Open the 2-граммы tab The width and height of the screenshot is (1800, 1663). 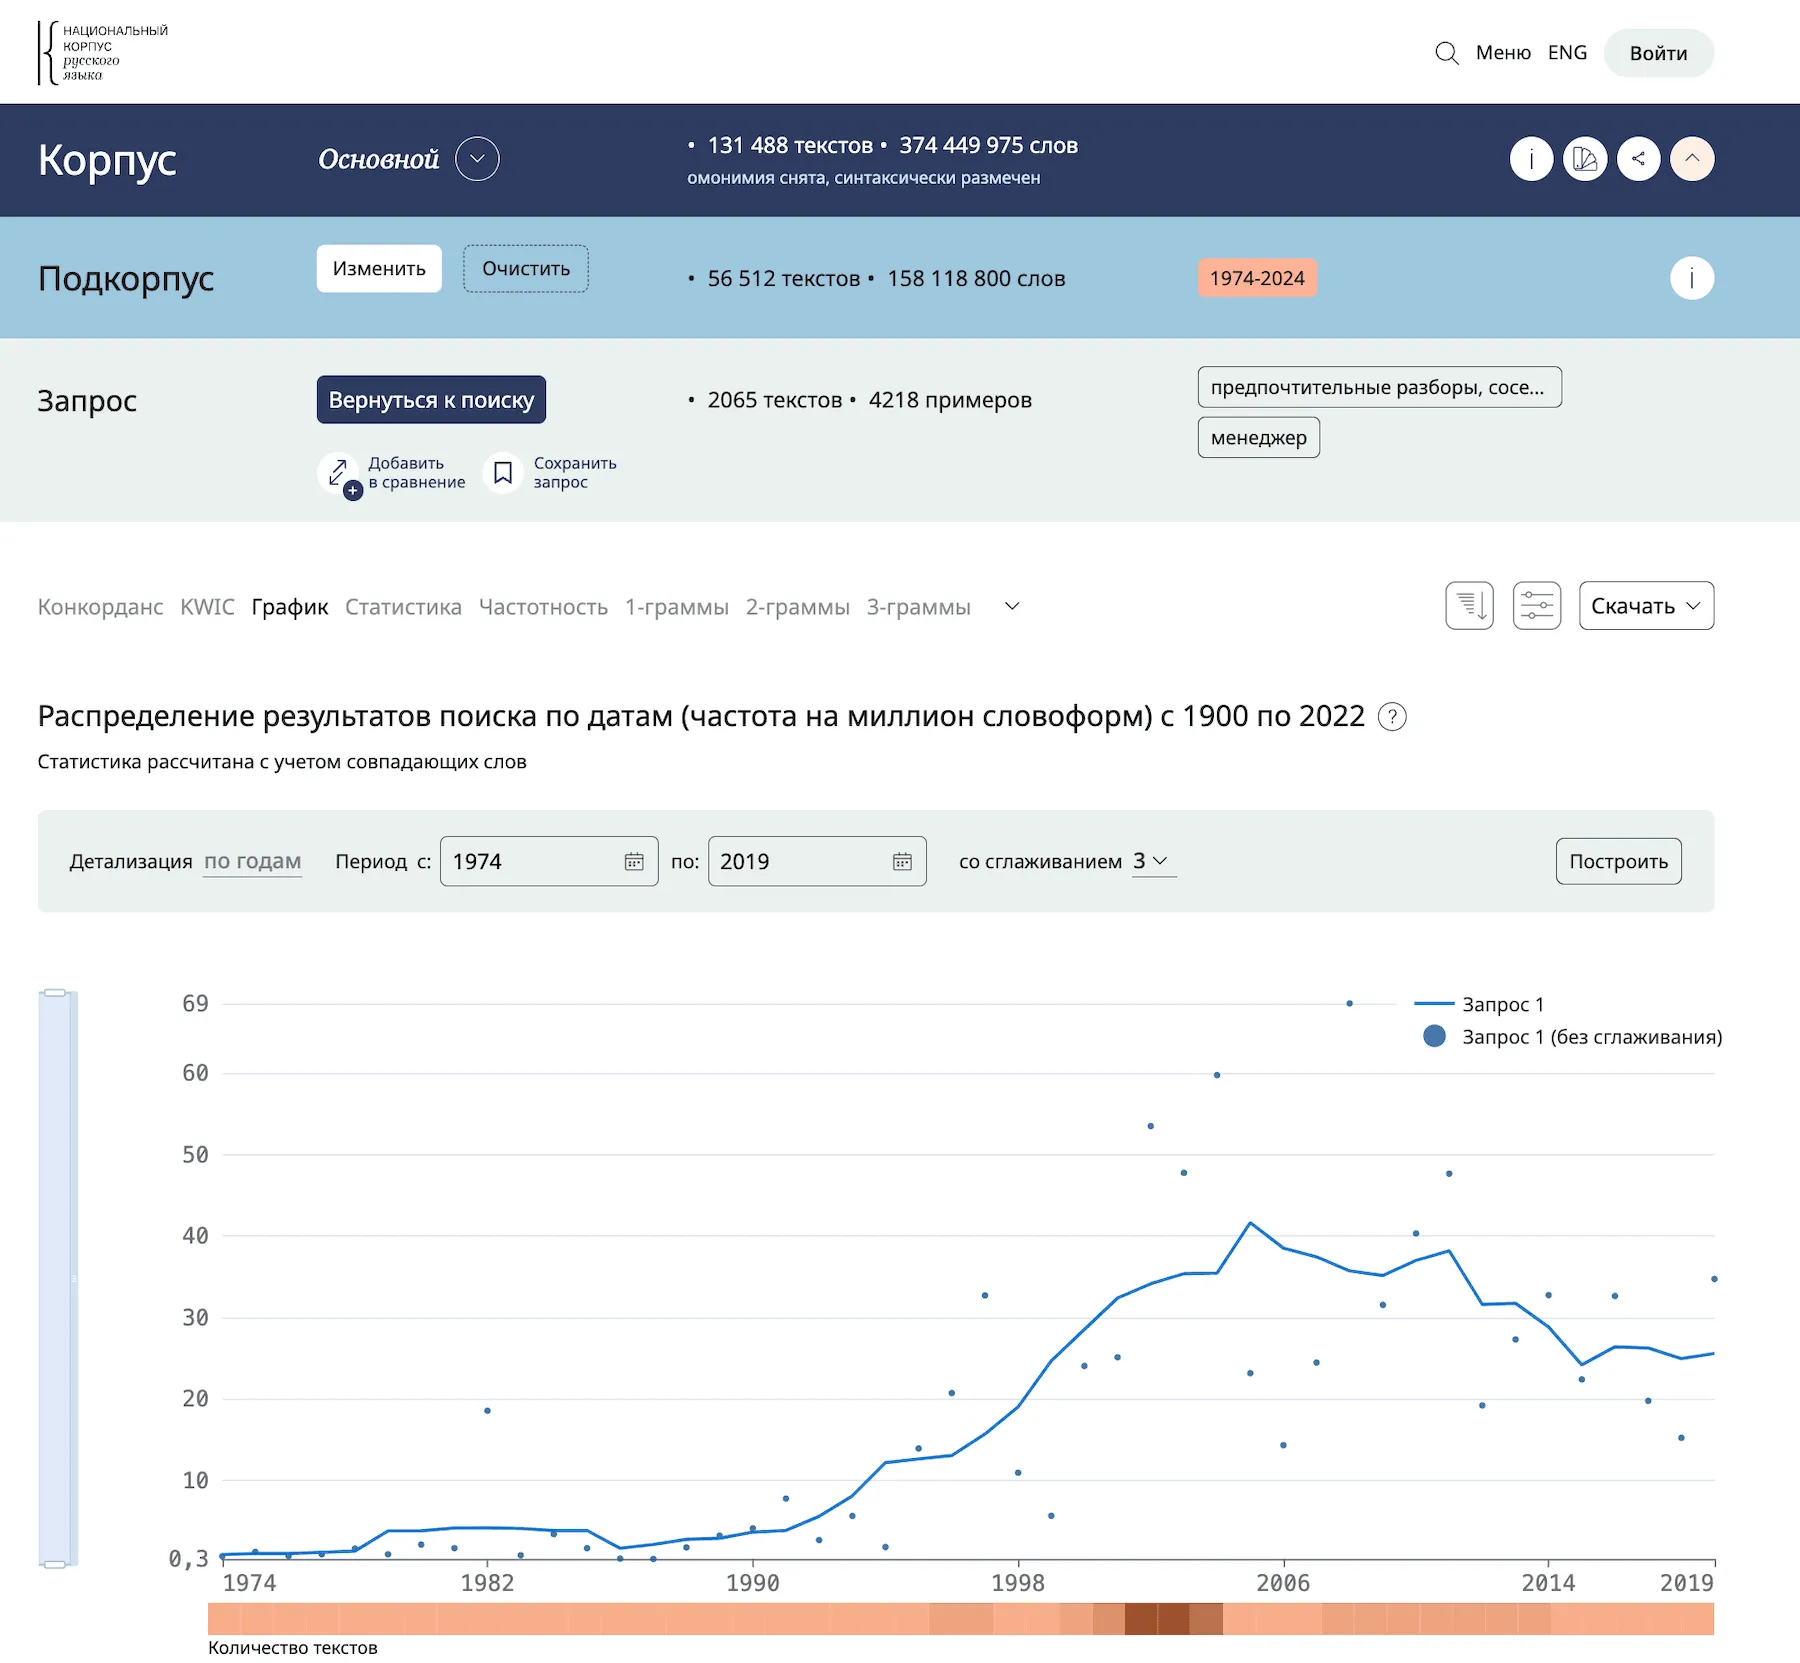(x=797, y=607)
